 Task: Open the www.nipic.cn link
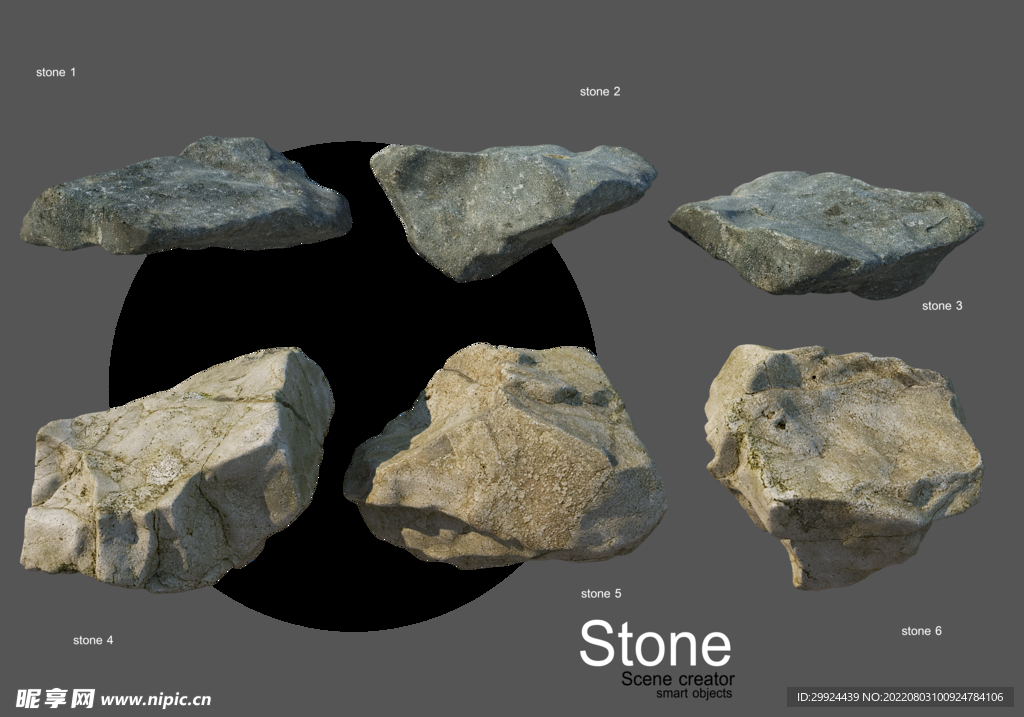click(x=156, y=700)
